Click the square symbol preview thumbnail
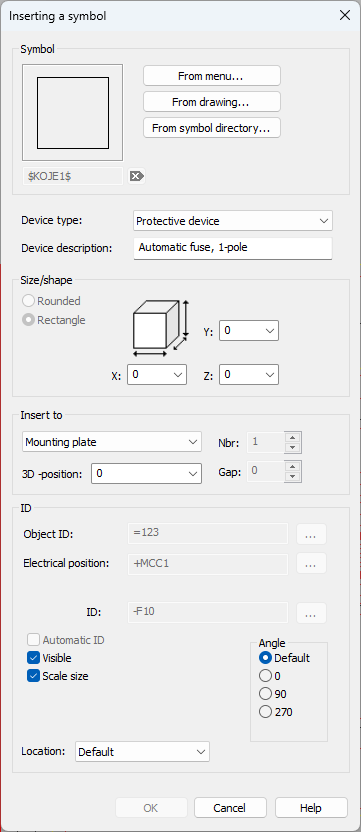This screenshot has width=361, height=832. coord(72,112)
